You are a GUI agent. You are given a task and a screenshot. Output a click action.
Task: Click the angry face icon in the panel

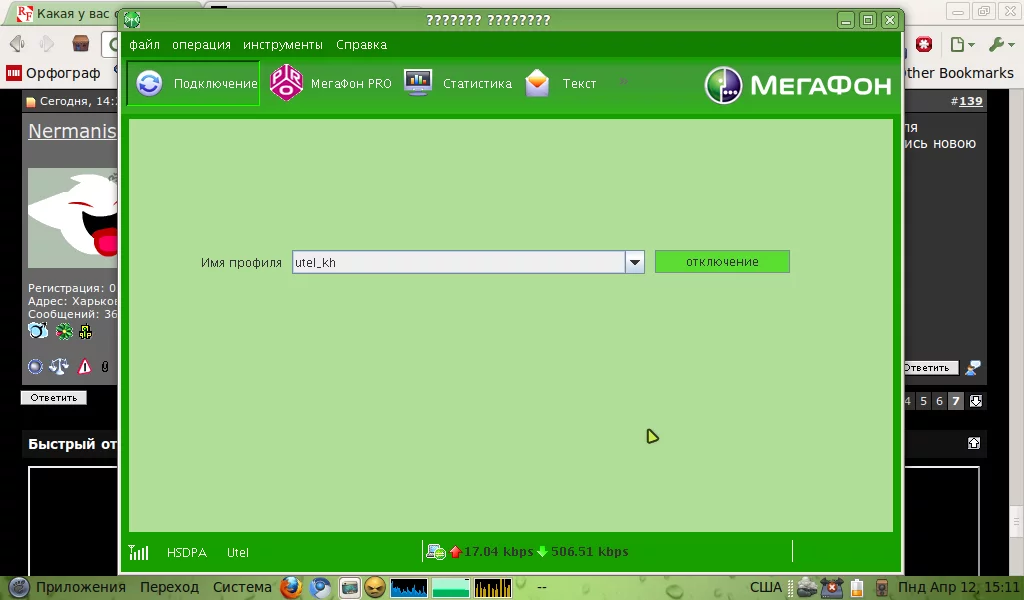(x=374, y=588)
